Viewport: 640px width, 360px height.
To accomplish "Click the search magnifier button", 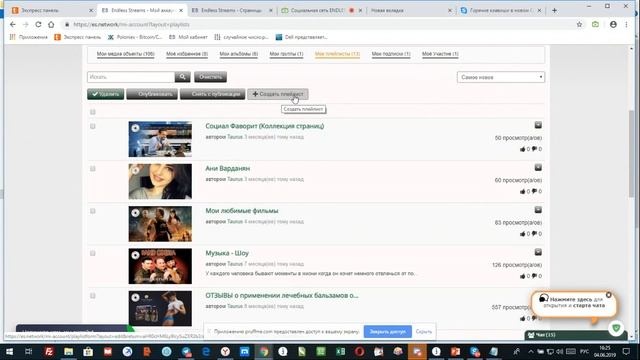I will pos(182,77).
